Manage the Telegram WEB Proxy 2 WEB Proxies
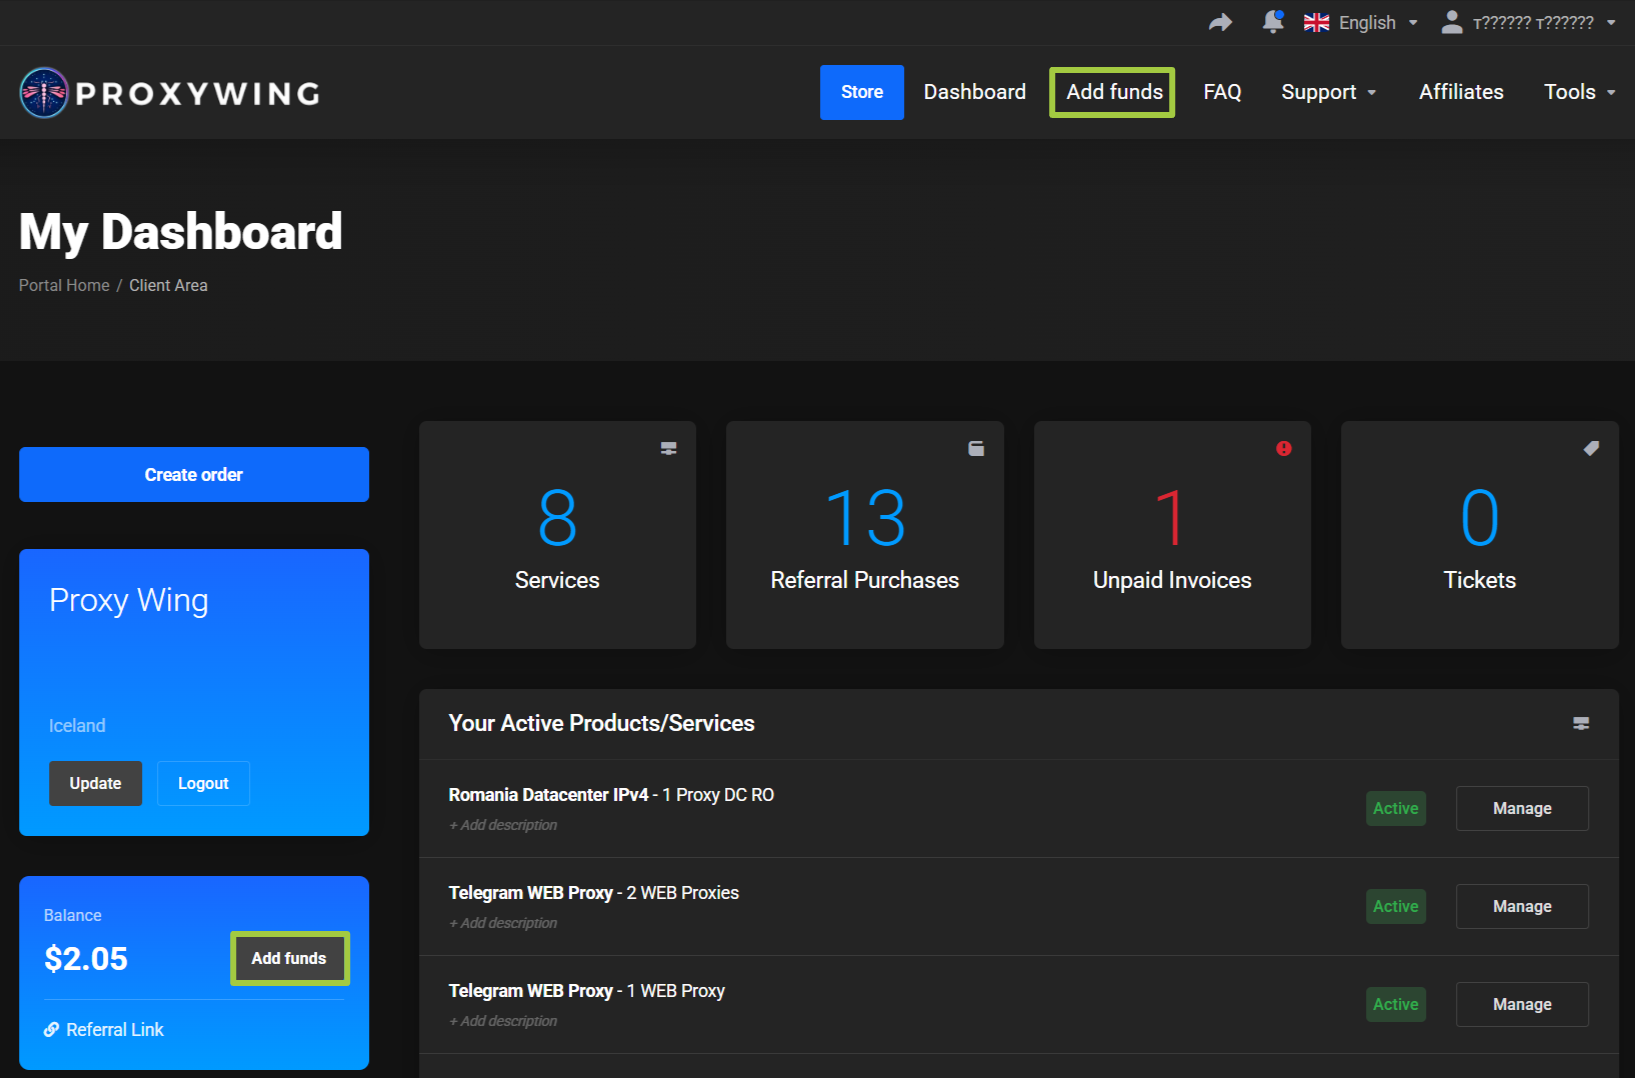Image resolution: width=1635 pixels, height=1078 pixels. 1522,906
